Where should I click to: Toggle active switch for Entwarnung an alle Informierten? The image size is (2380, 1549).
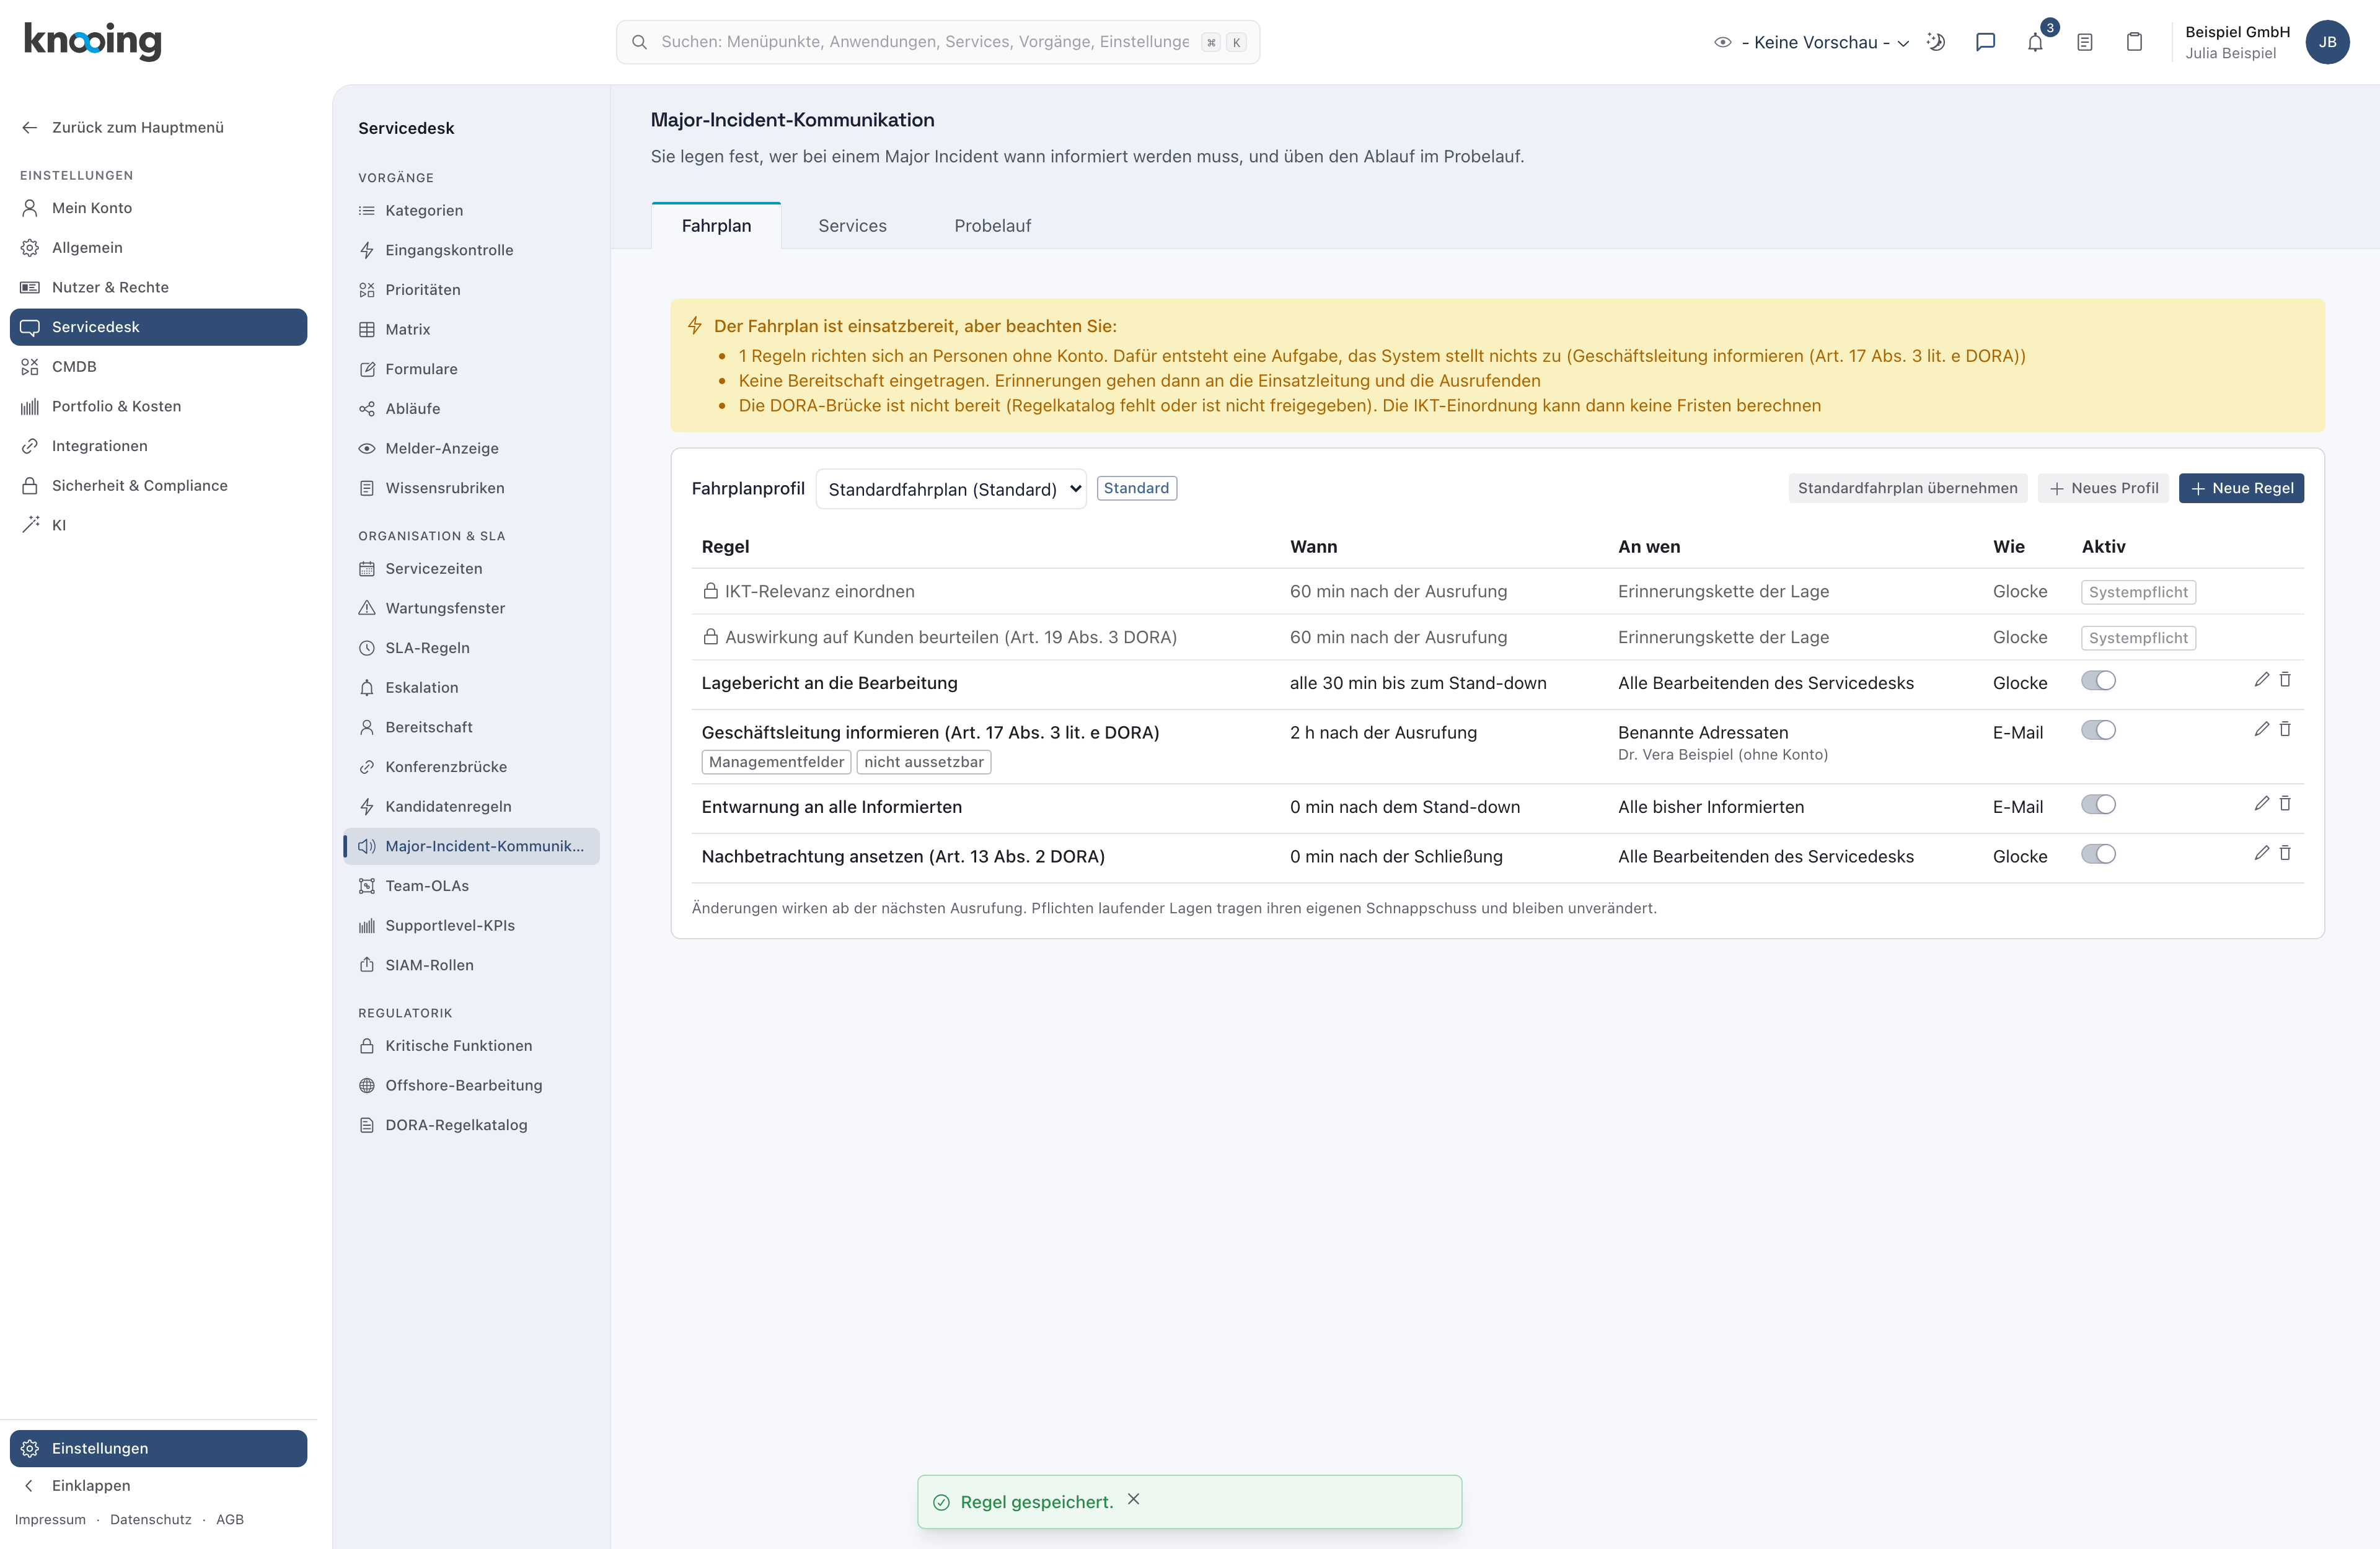2098,805
